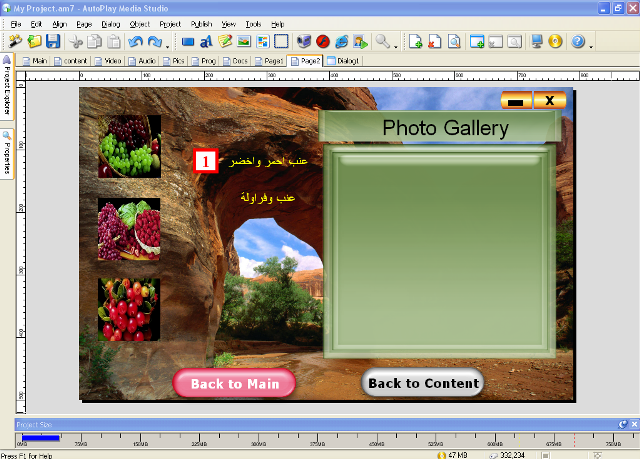Image resolution: width=640 pixels, height=459 pixels.
Task: Click the Save project floppy disk icon
Action: click(53, 42)
